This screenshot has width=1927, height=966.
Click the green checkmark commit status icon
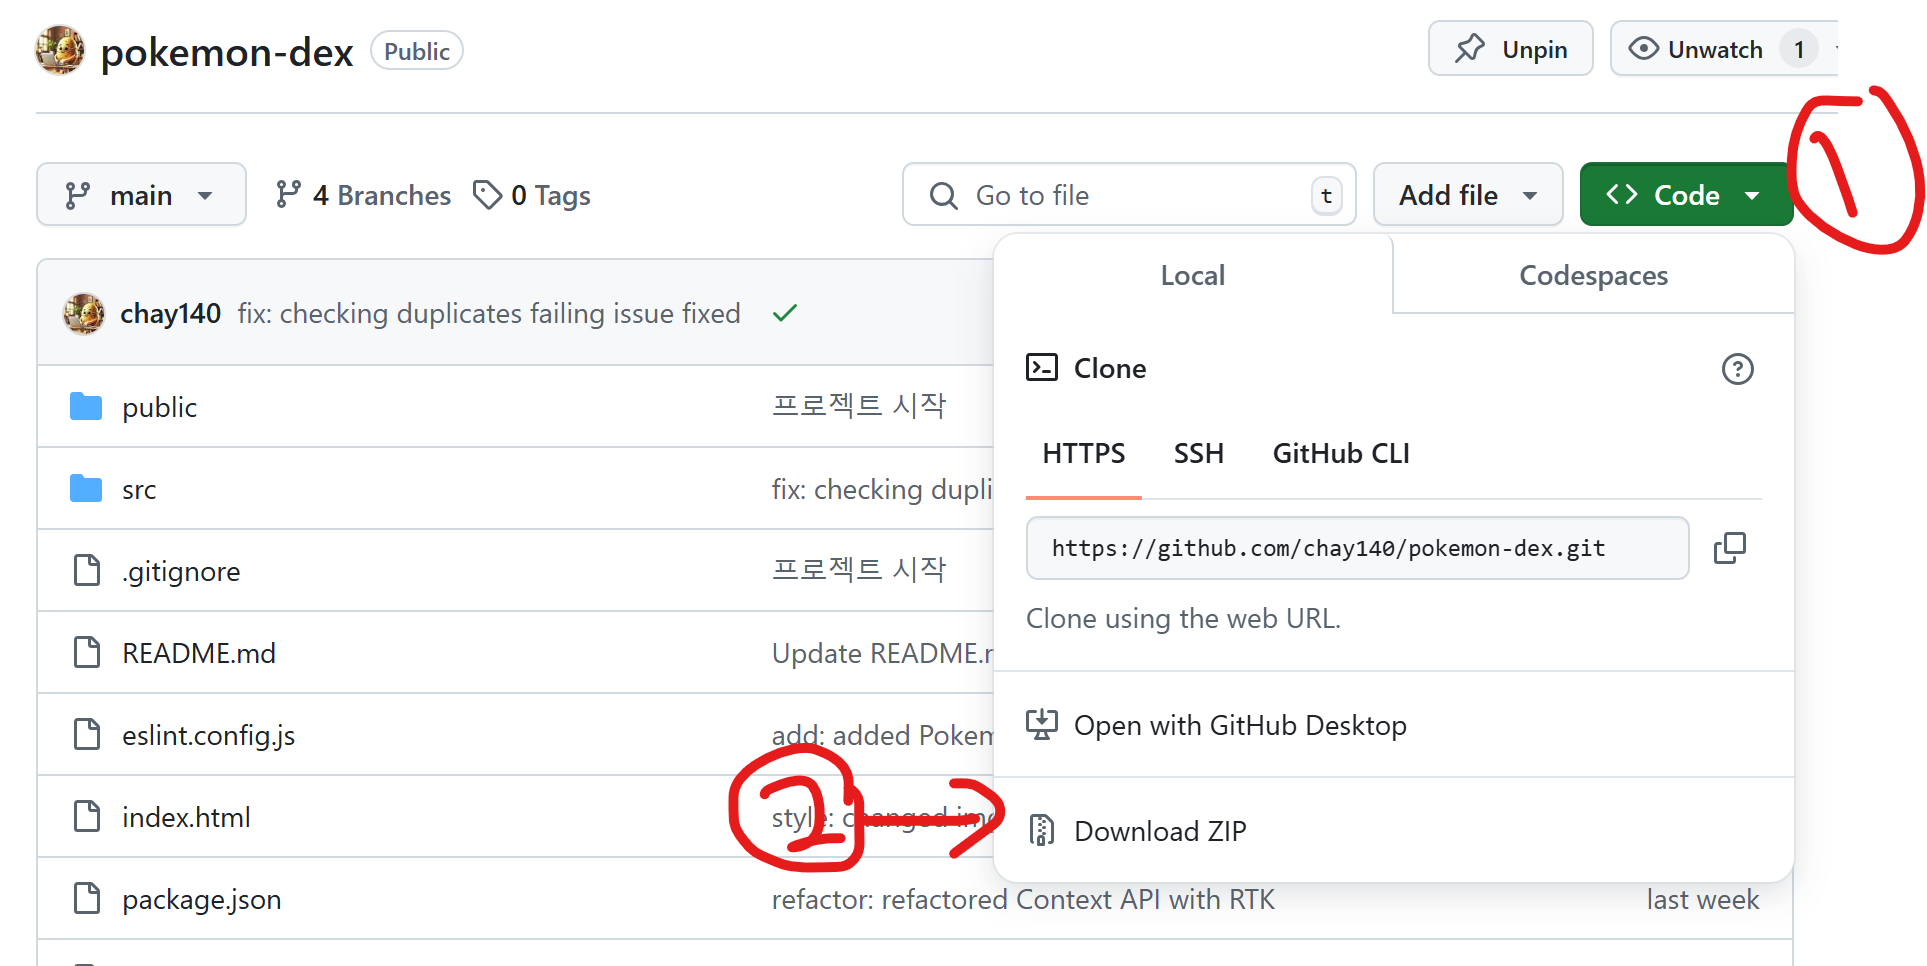785,313
